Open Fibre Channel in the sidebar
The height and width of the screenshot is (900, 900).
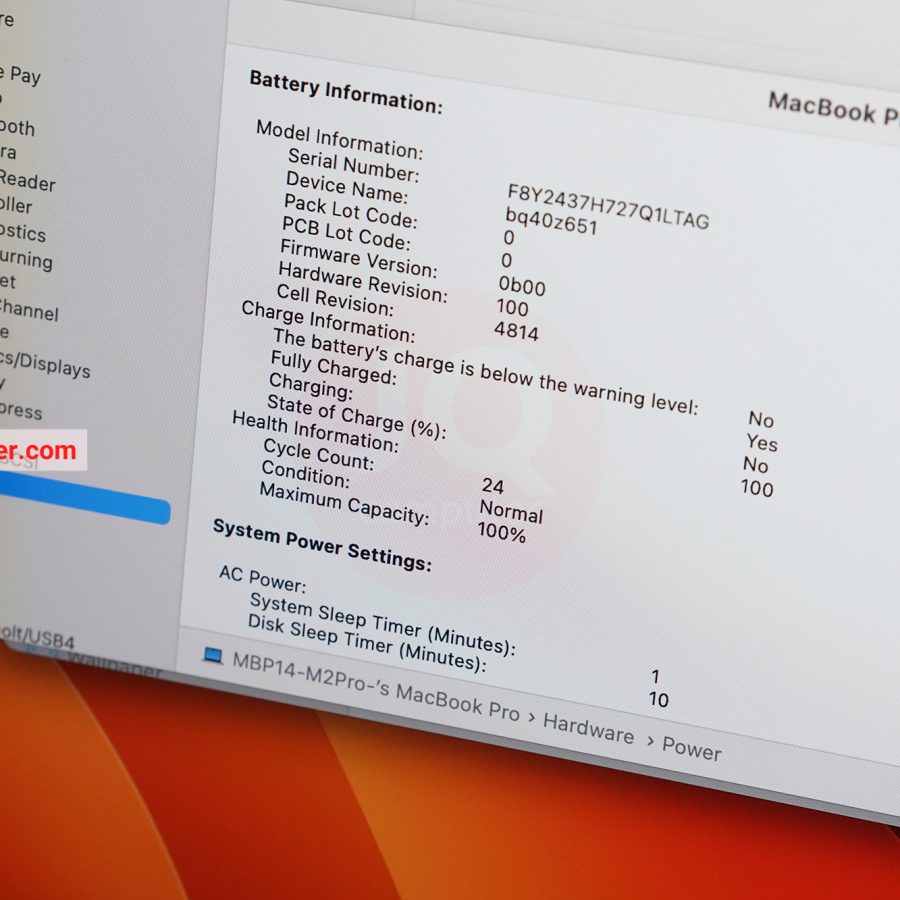click(x=29, y=311)
